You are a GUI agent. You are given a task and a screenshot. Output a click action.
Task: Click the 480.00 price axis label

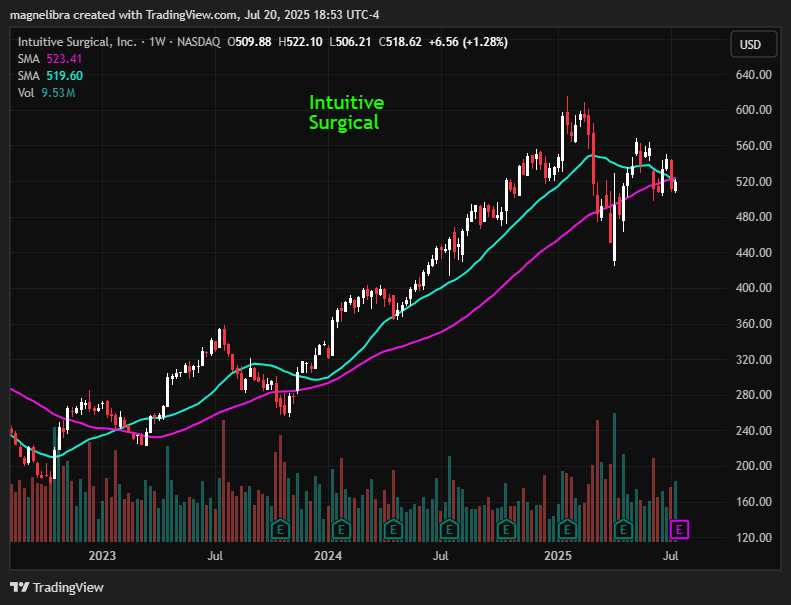tap(754, 216)
